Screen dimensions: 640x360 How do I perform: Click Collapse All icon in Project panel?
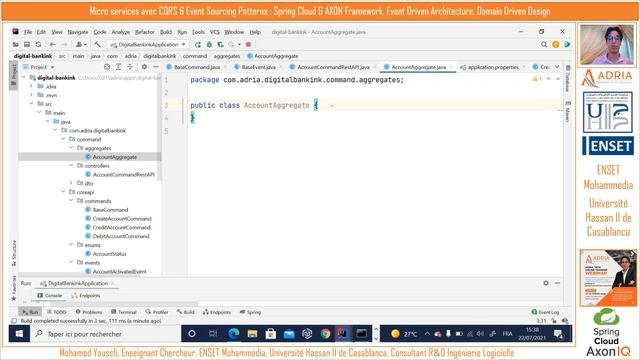(x=130, y=67)
